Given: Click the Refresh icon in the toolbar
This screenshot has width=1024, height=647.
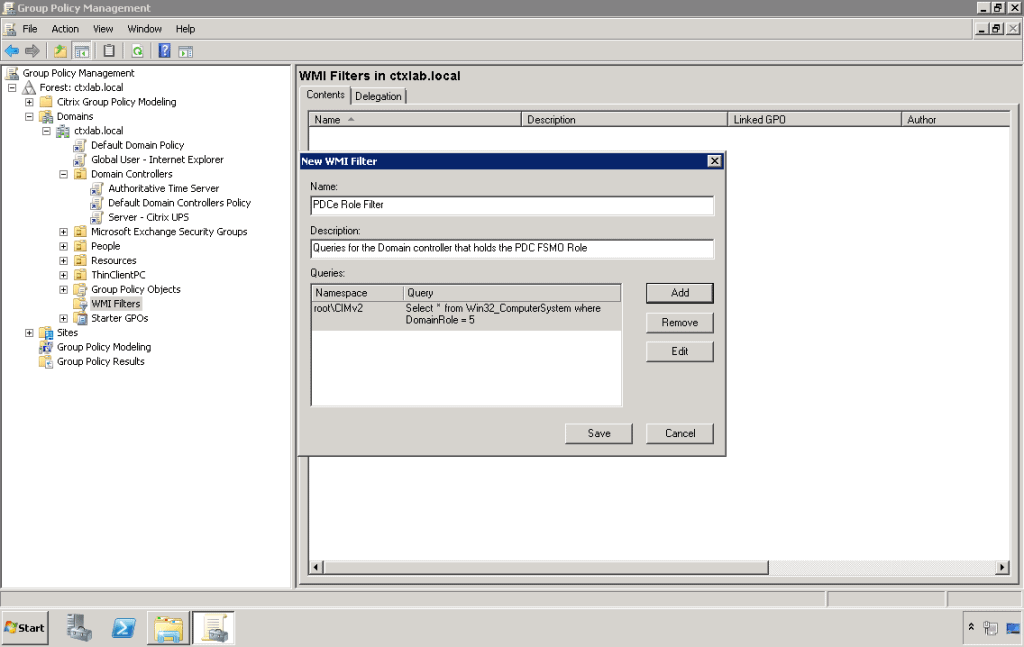Looking at the screenshot, I should [136, 50].
